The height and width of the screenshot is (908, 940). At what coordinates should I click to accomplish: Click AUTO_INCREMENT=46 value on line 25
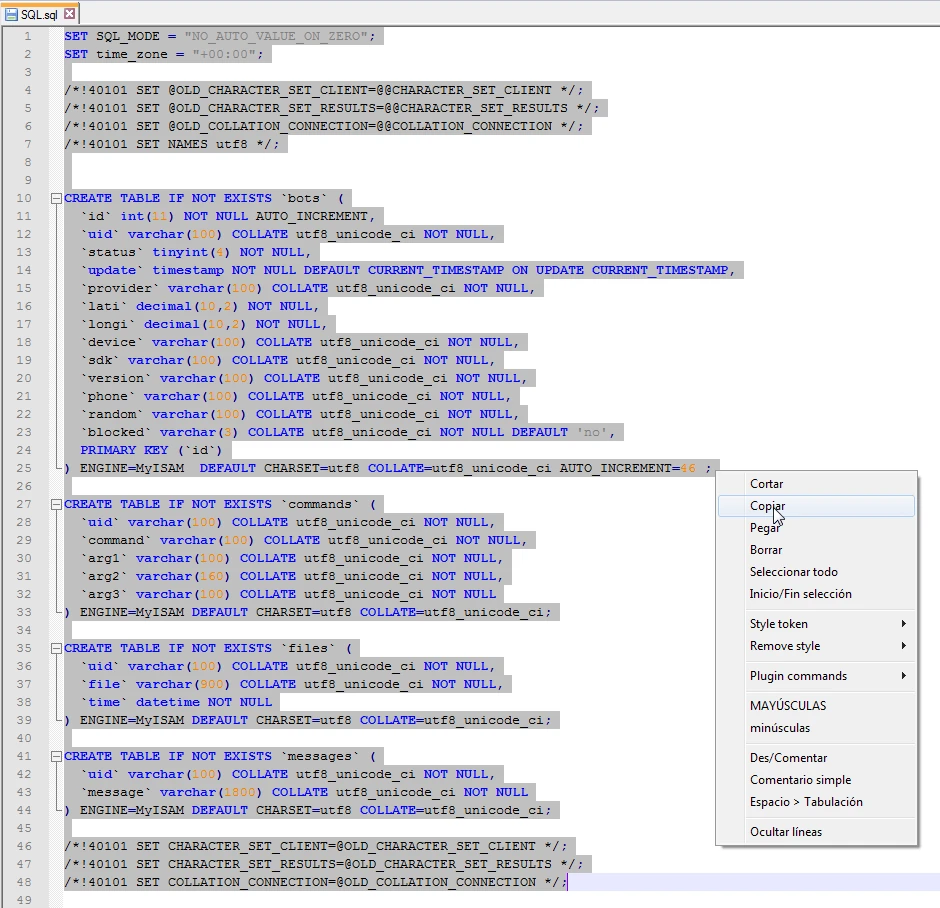click(x=628, y=469)
